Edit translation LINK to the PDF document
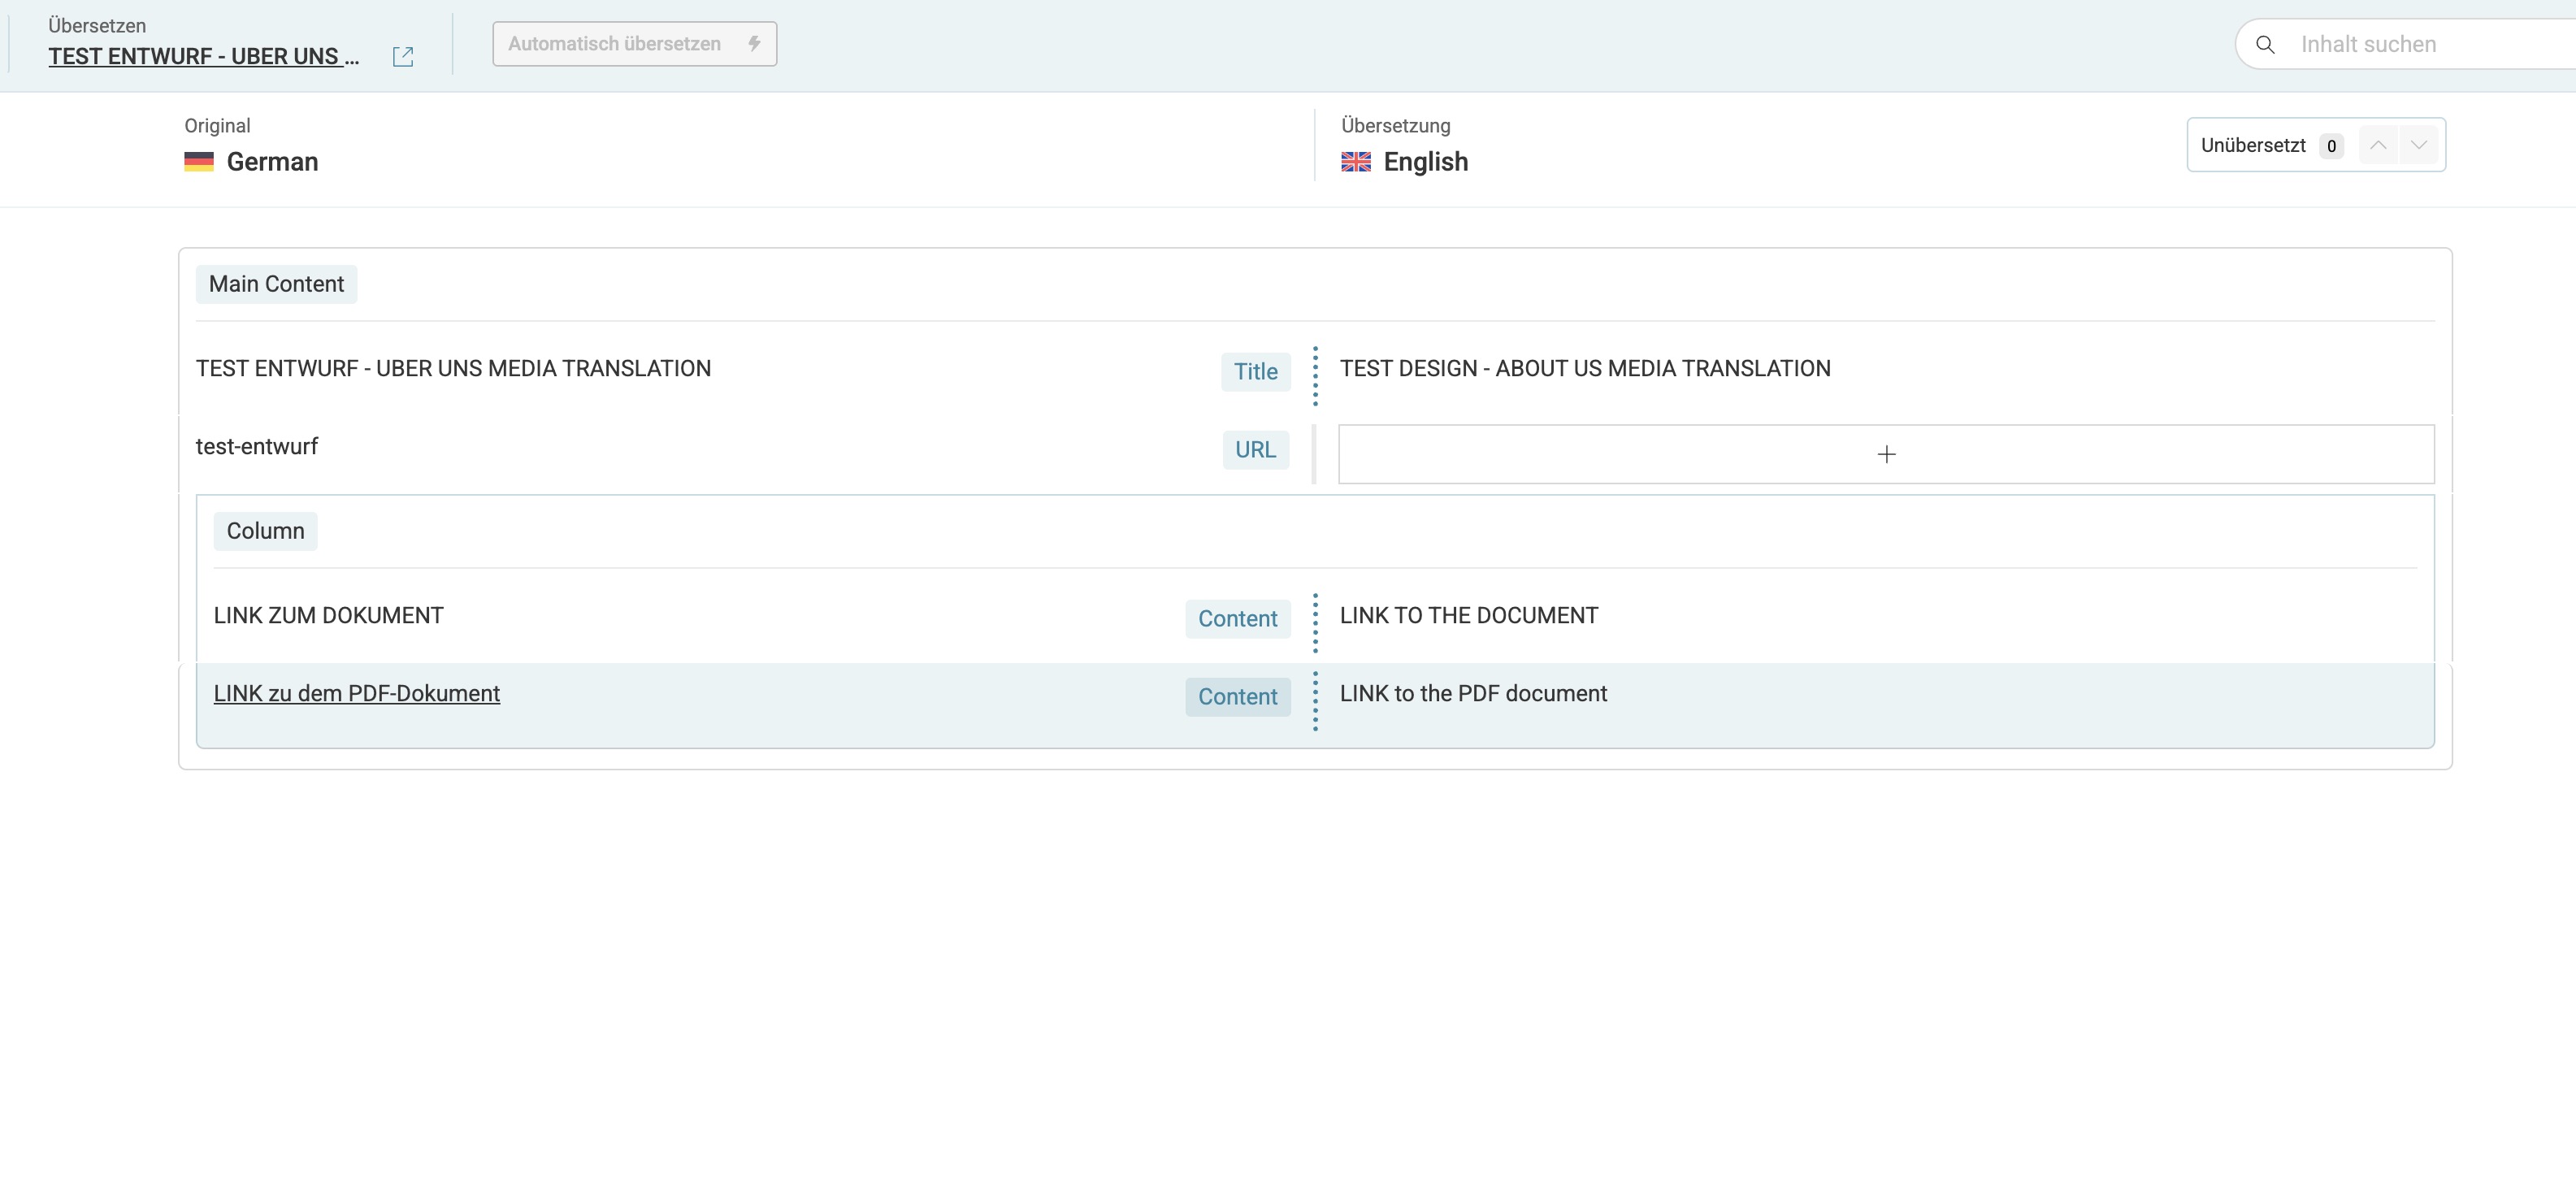The width and height of the screenshot is (2576, 1201). tap(1473, 694)
